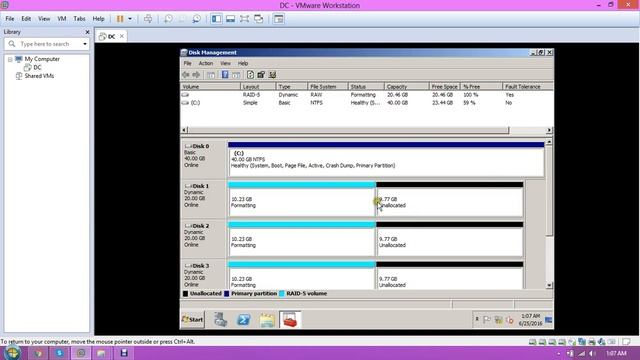Open the Tabs menu
Viewport: 640px width, 360px height.
click(x=79, y=19)
